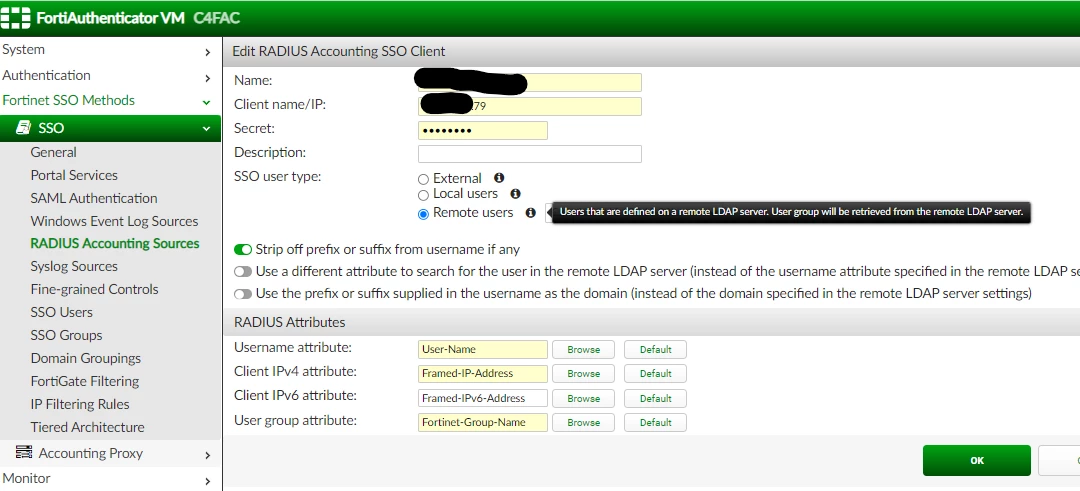Click Browse for Client IPv4 attribute
The width and height of the screenshot is (1080, 491).
click(x=583, y=373)
